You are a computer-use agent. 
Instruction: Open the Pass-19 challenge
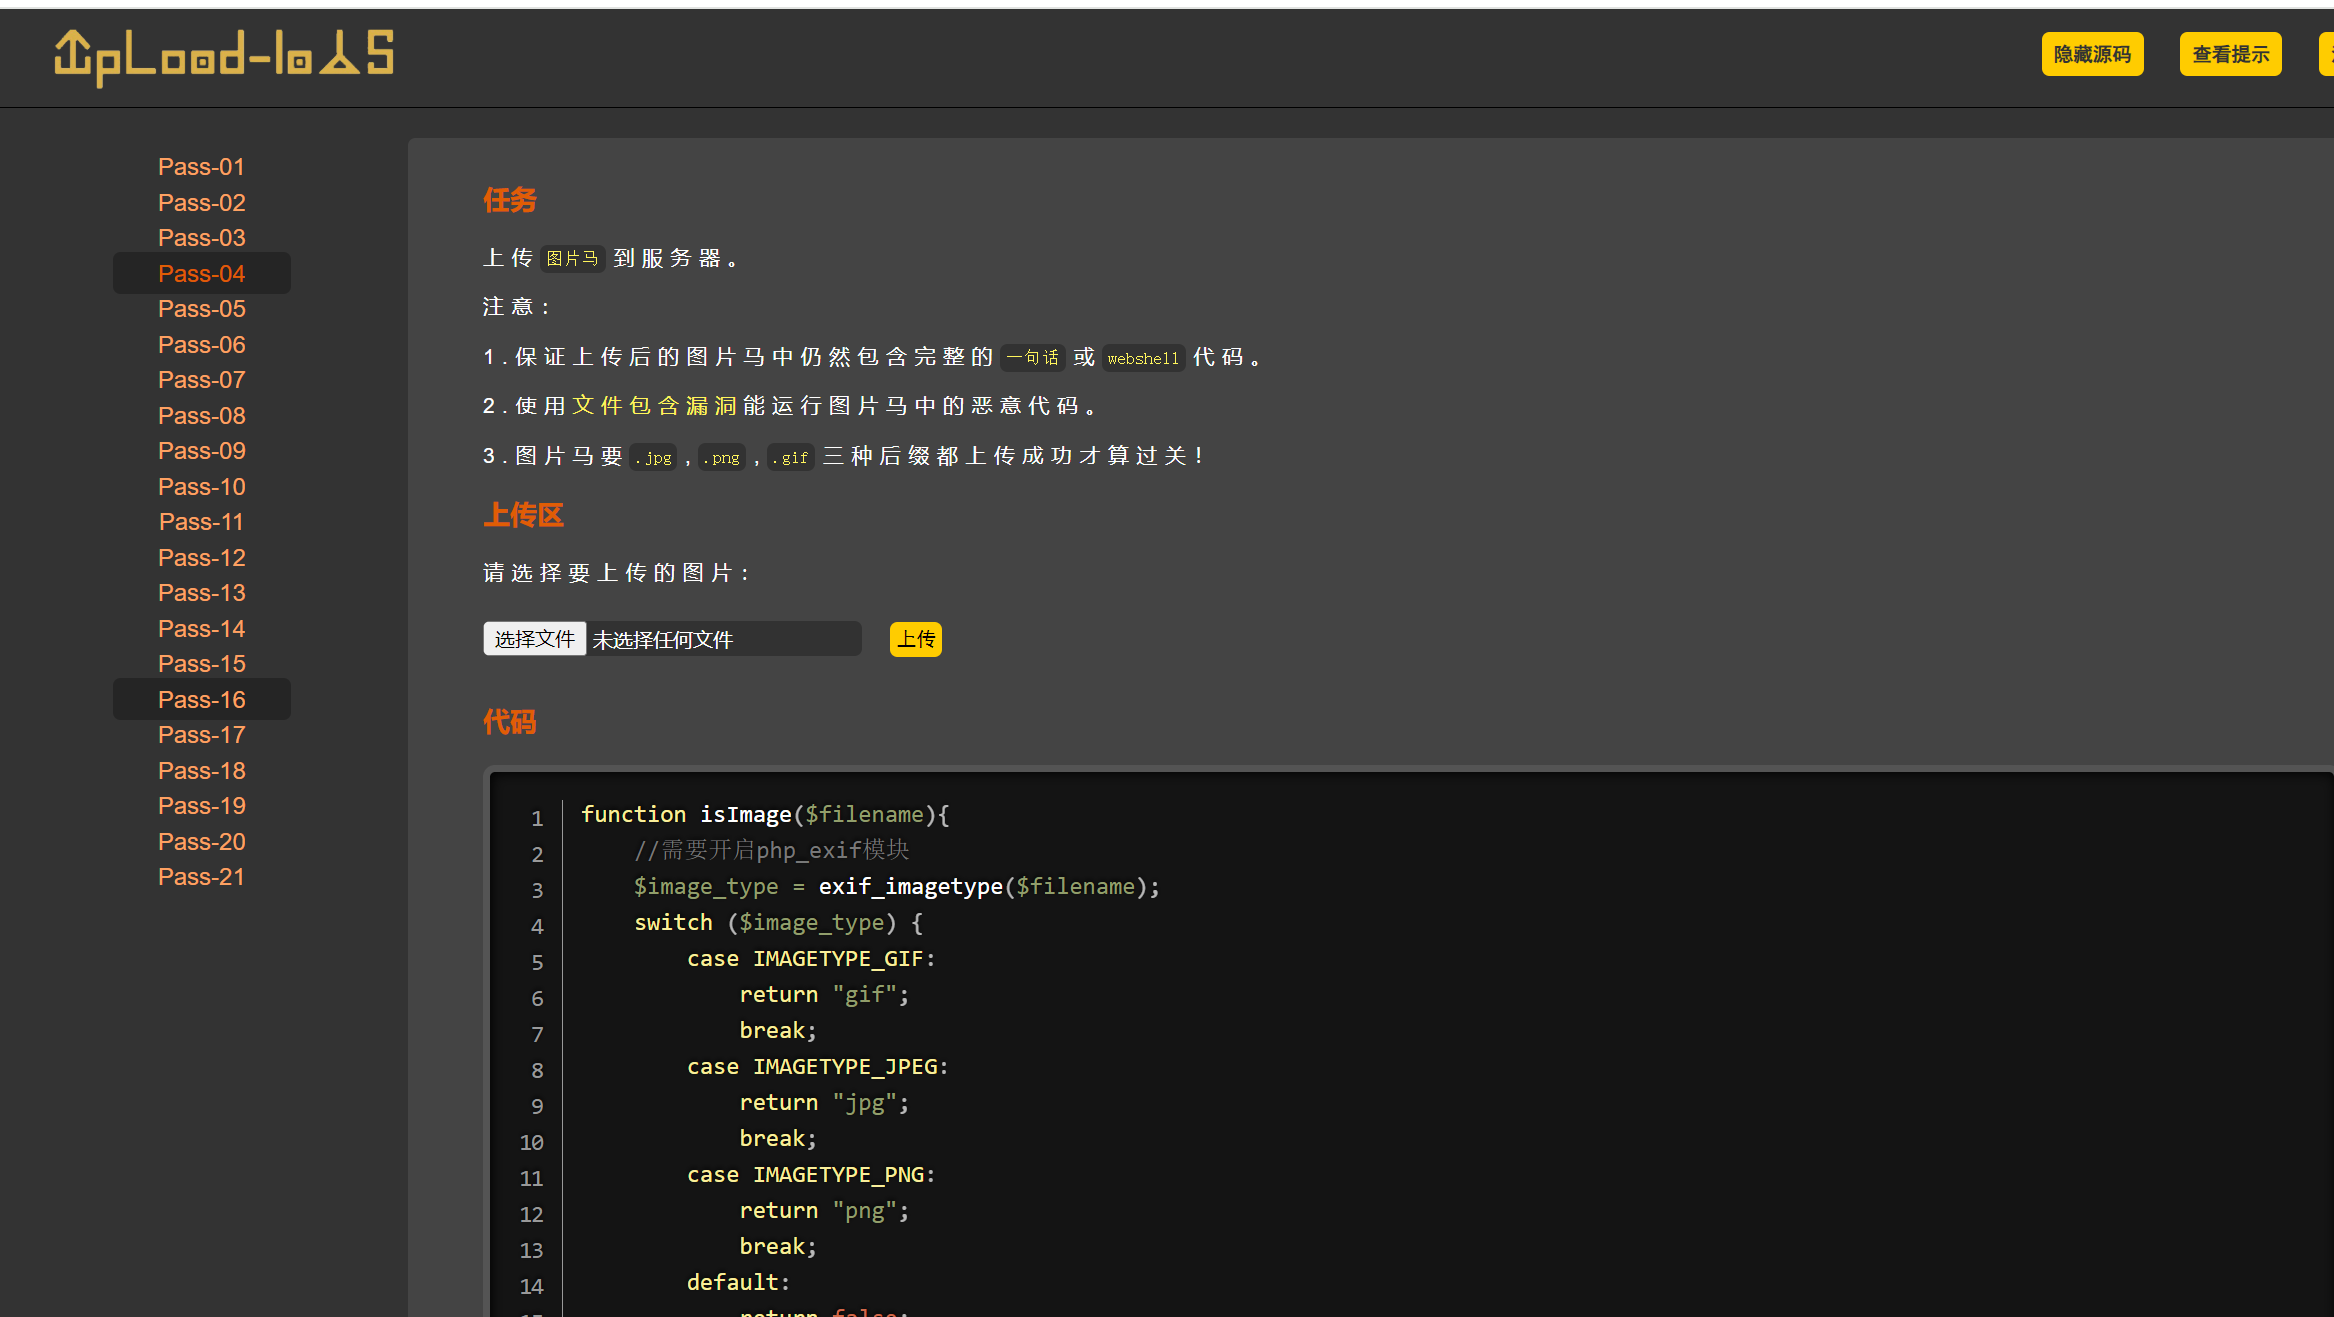click(201, 806)
